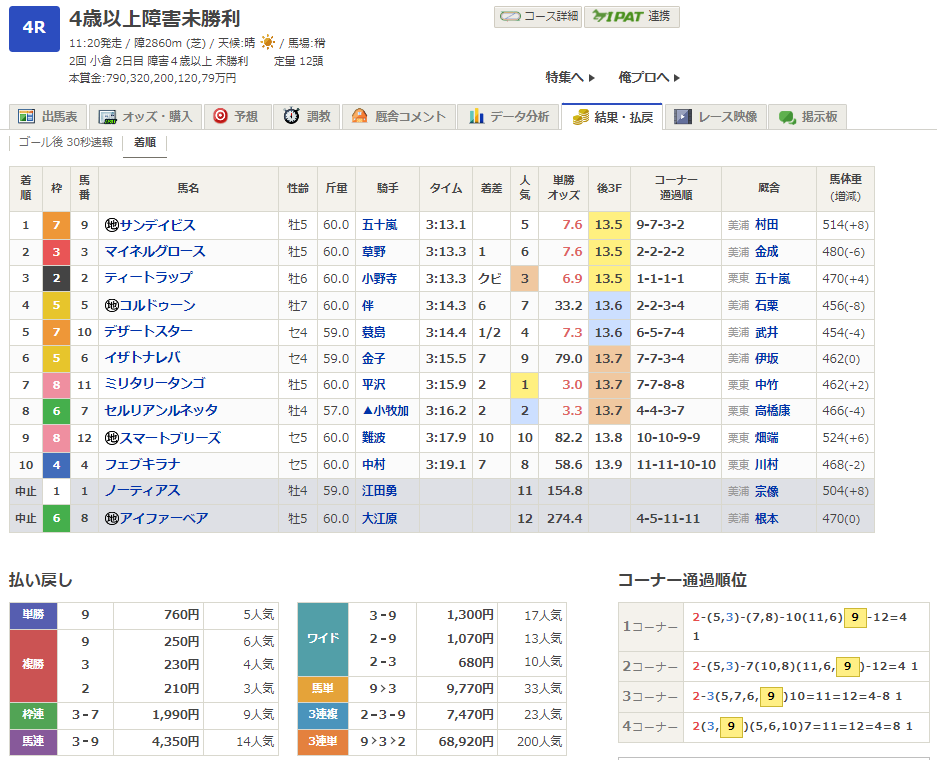Select the 着順 sub-tab
The image size is (937, 760).
(145, 142)
